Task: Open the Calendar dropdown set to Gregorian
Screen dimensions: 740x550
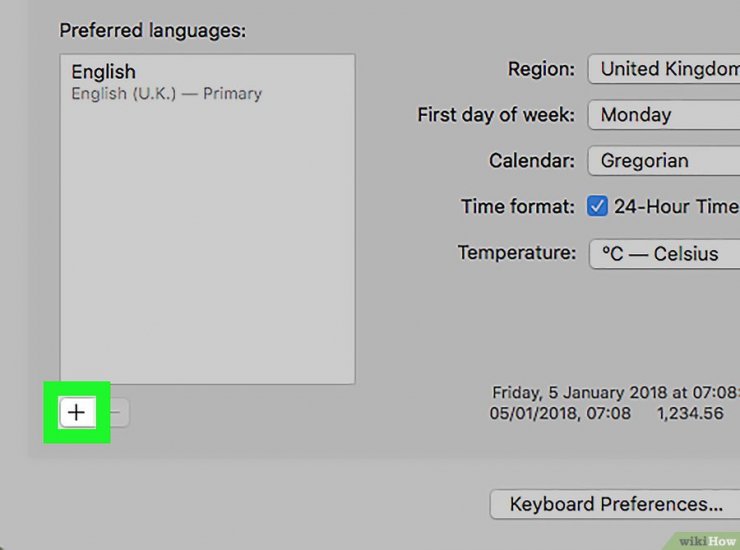Action: [664, 161]
